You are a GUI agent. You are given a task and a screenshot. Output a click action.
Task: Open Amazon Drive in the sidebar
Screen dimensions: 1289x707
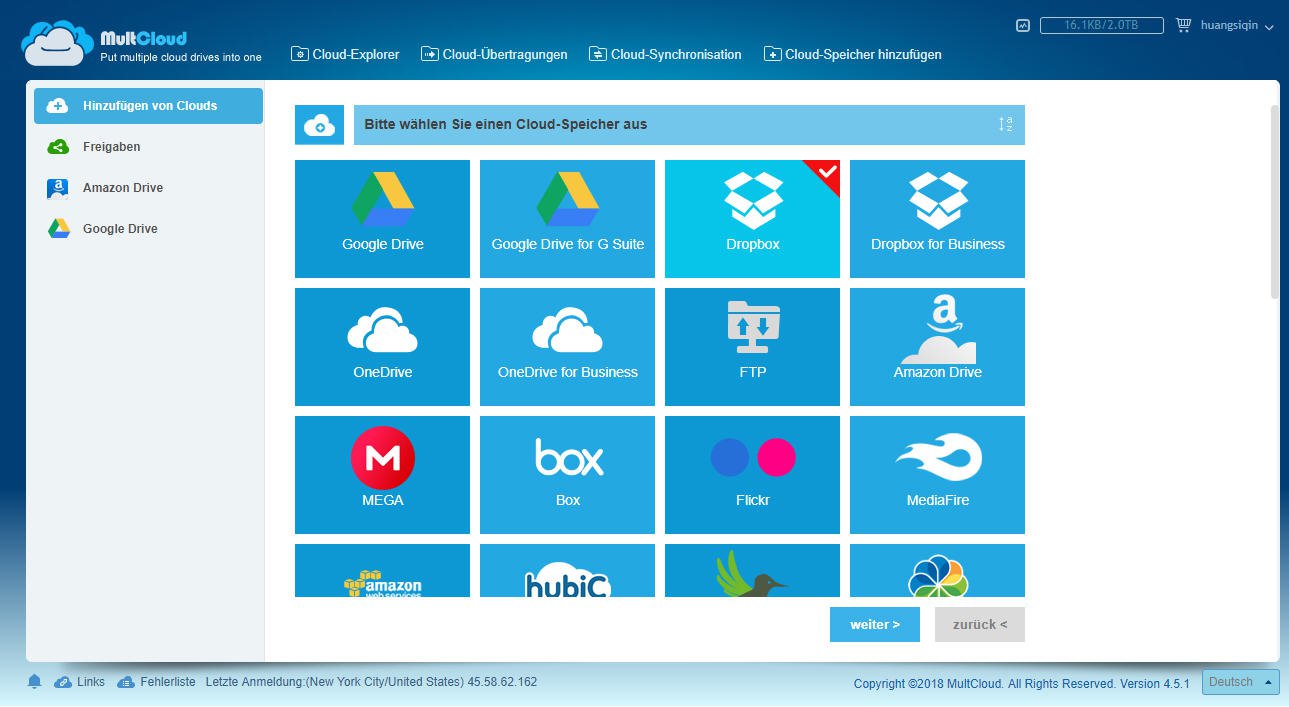(122, 188)
